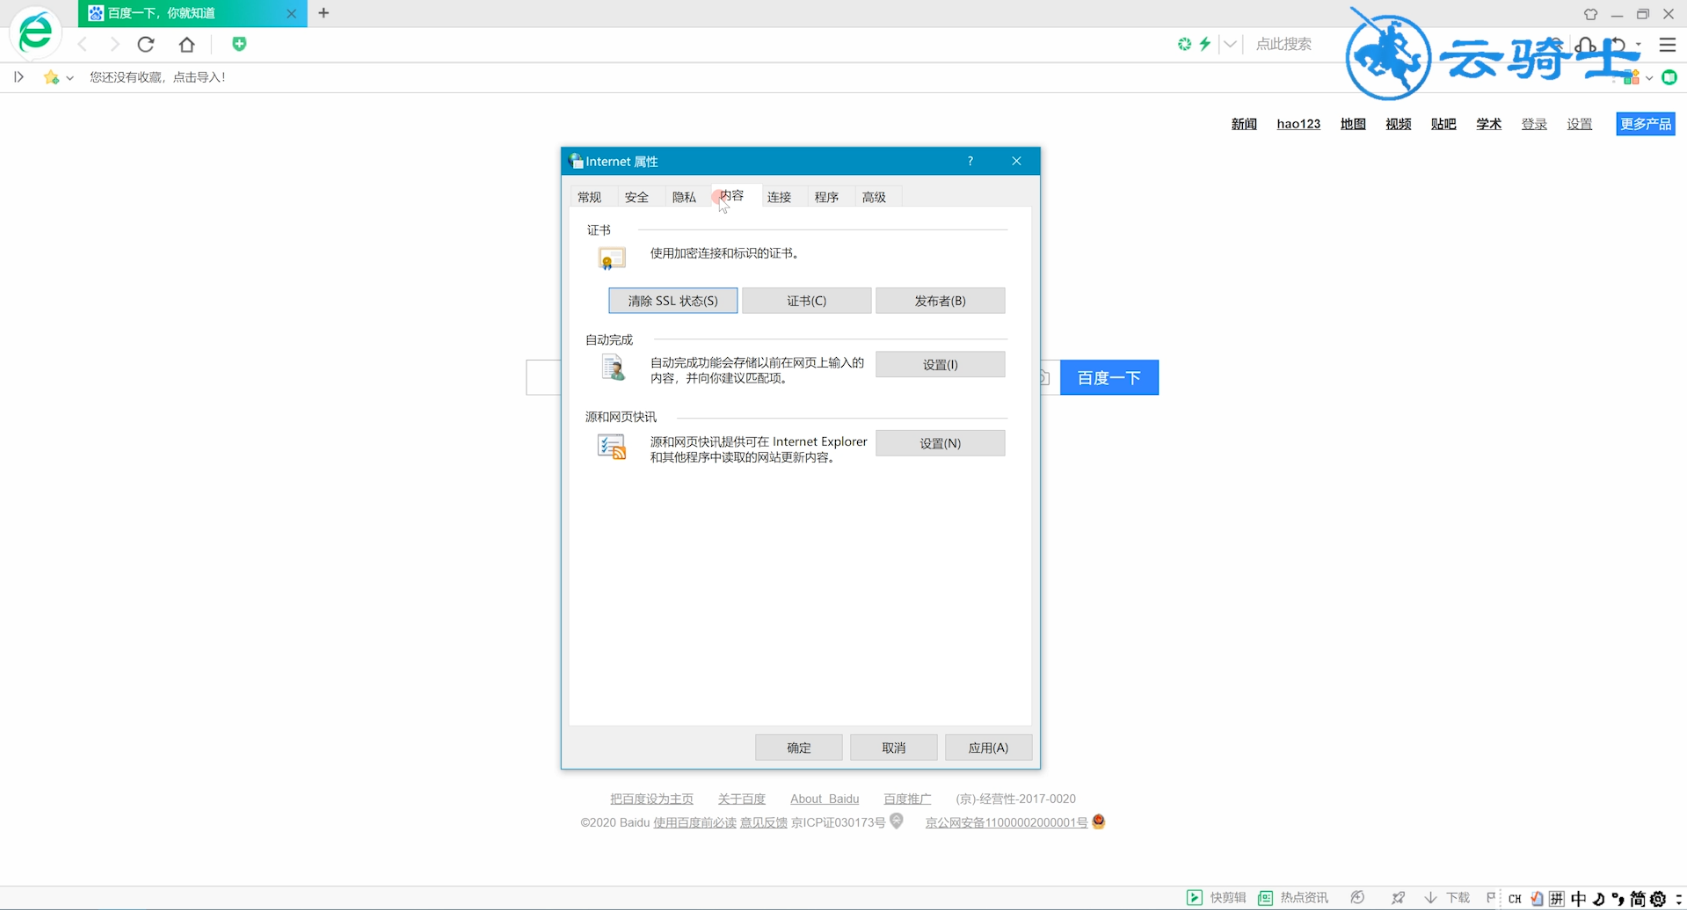Screen dimensions: 1687x910
Task: Click the AutoComplete document icon
Action: 612,367
